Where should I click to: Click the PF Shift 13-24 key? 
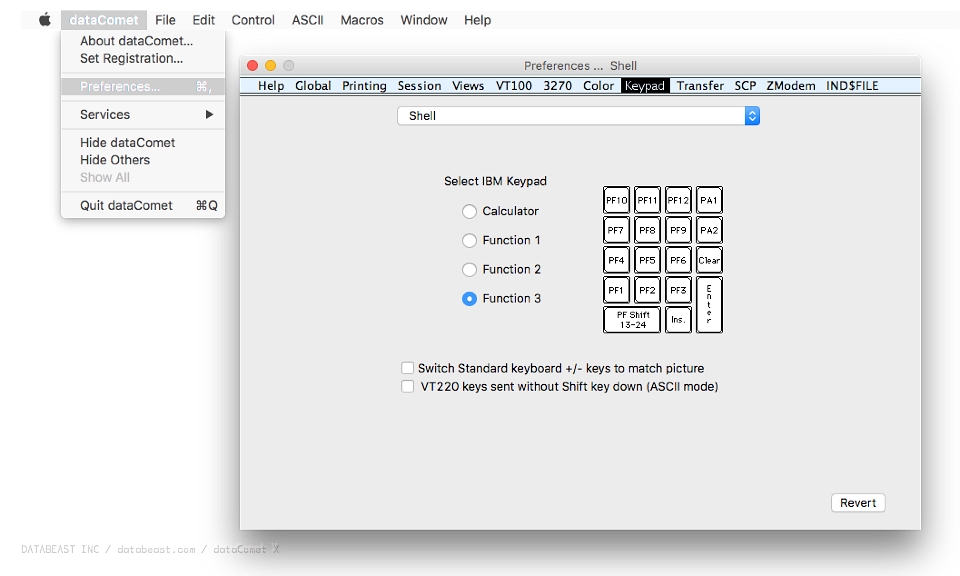coord(632,320)
